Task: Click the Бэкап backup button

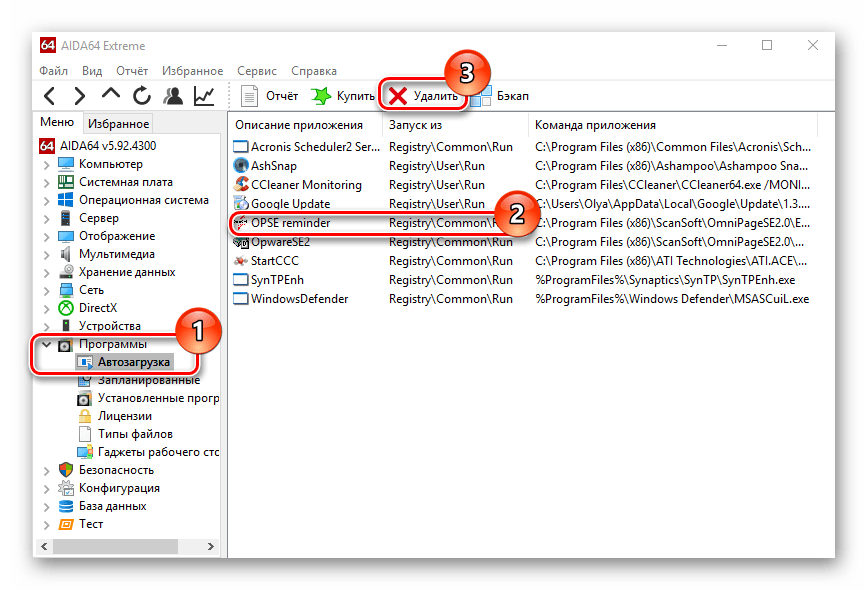Action: [x=501, y=96]
